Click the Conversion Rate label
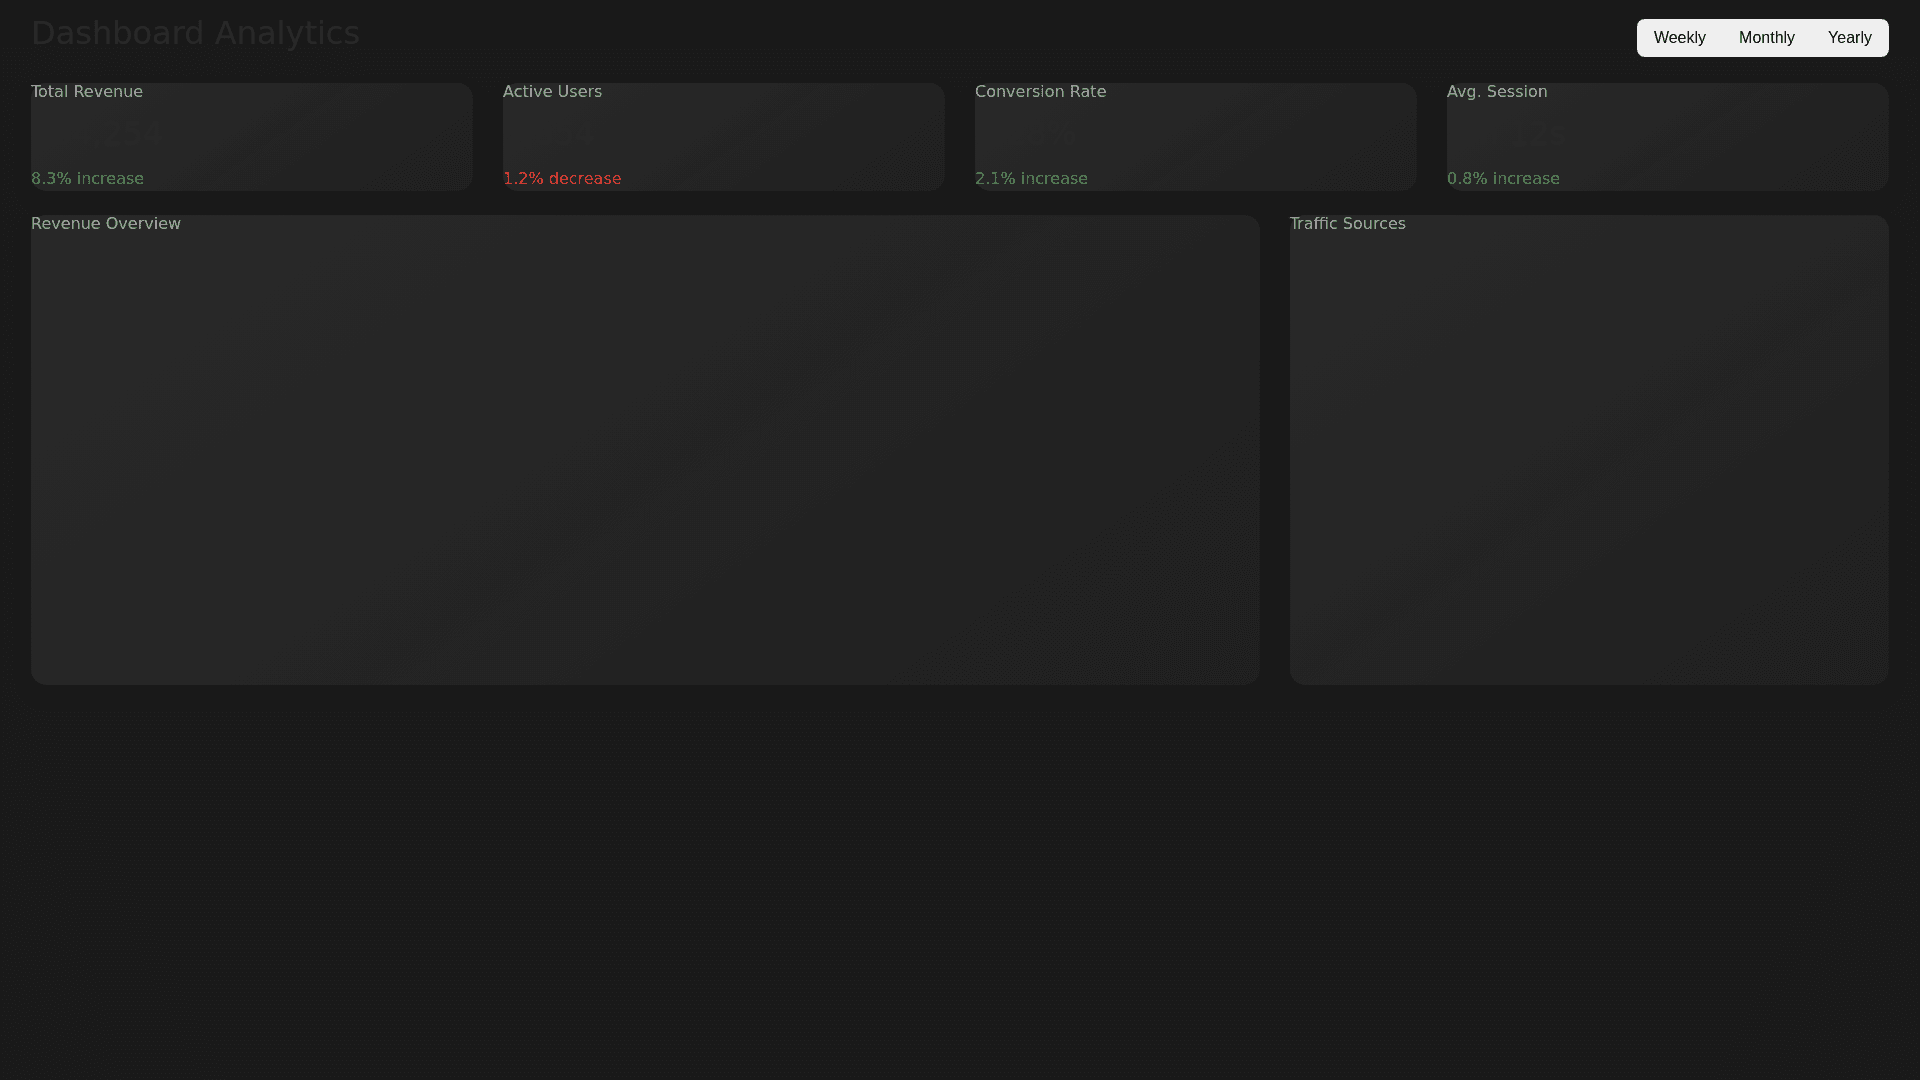 [x=1040, y=92]
